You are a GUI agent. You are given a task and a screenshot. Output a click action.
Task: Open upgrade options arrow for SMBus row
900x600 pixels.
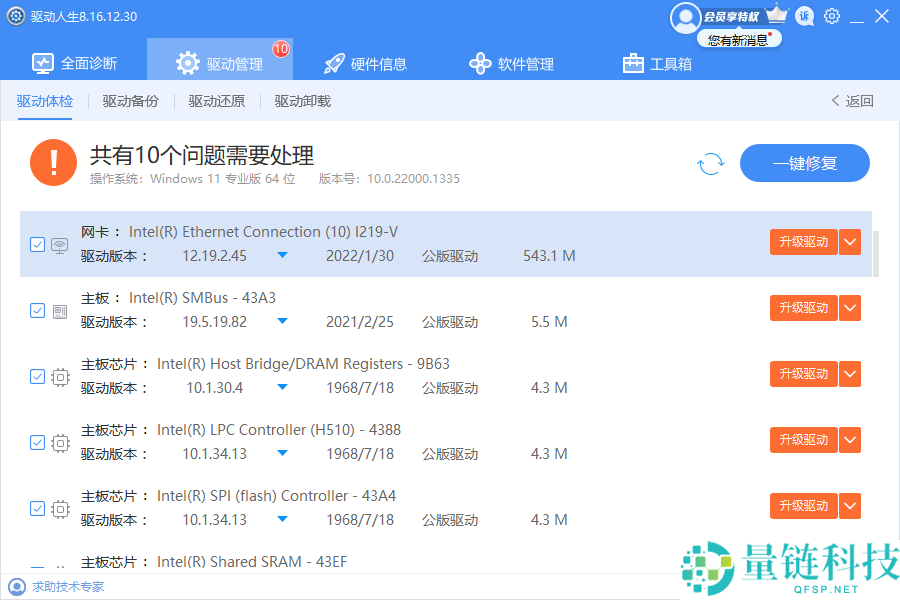[x=850, y=308]
